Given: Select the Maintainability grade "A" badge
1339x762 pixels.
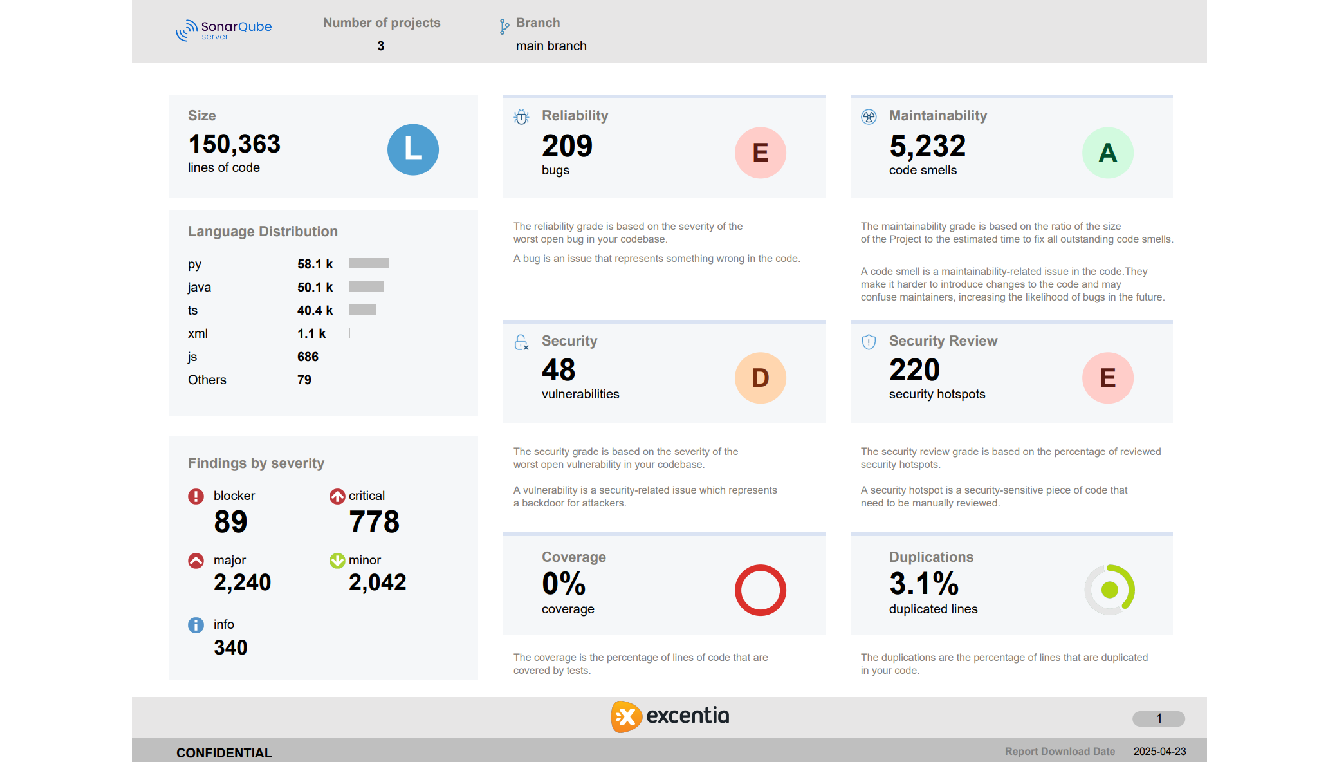Looking at the screenshot, I should [1108, 153].
